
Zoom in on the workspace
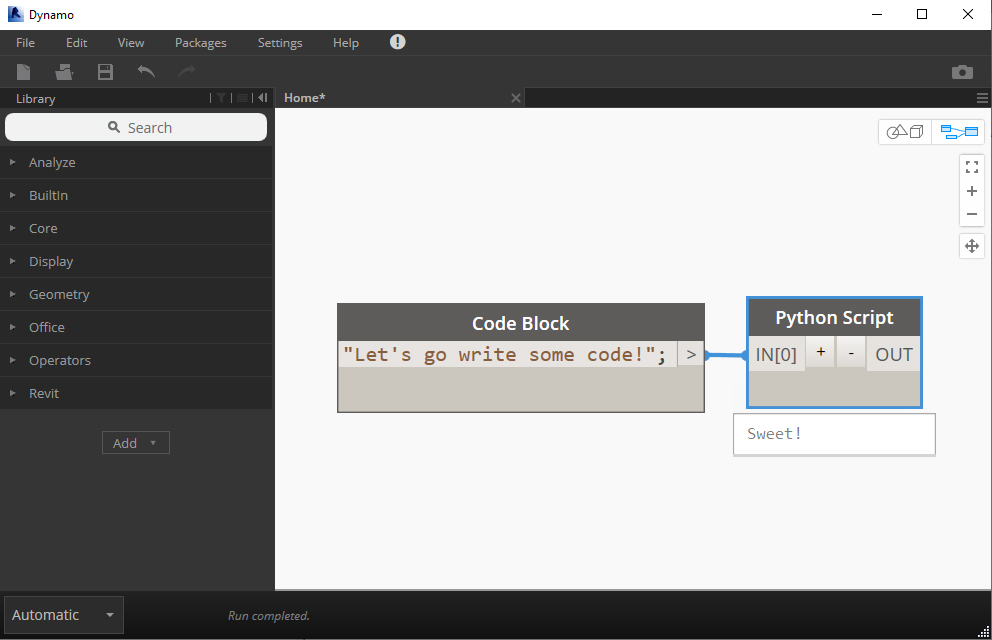point(972,191)
